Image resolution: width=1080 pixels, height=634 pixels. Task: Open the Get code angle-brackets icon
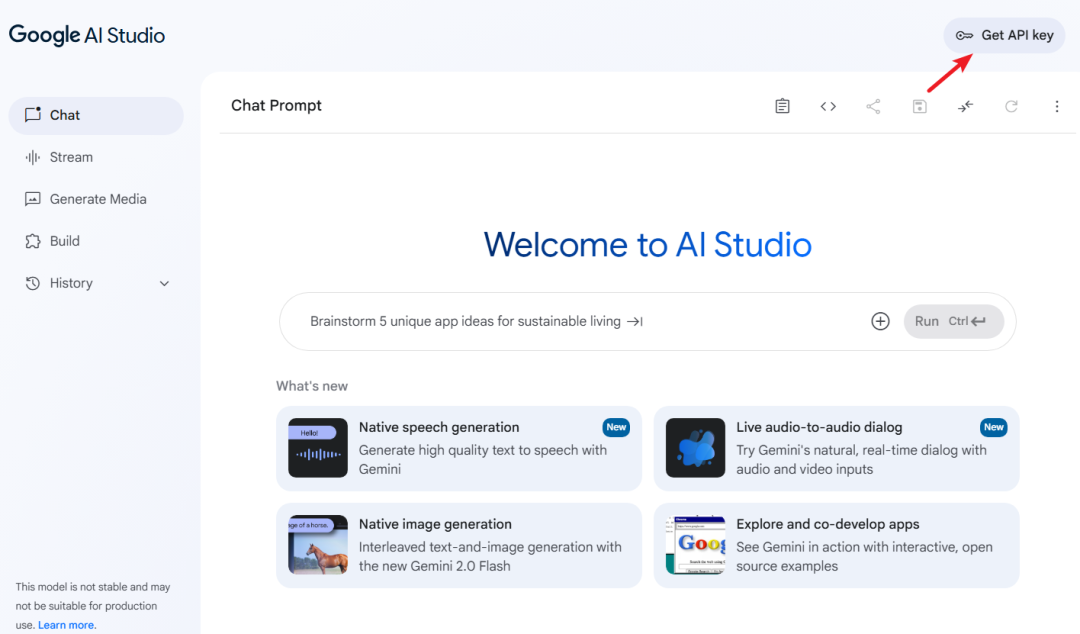coord(828,106)
